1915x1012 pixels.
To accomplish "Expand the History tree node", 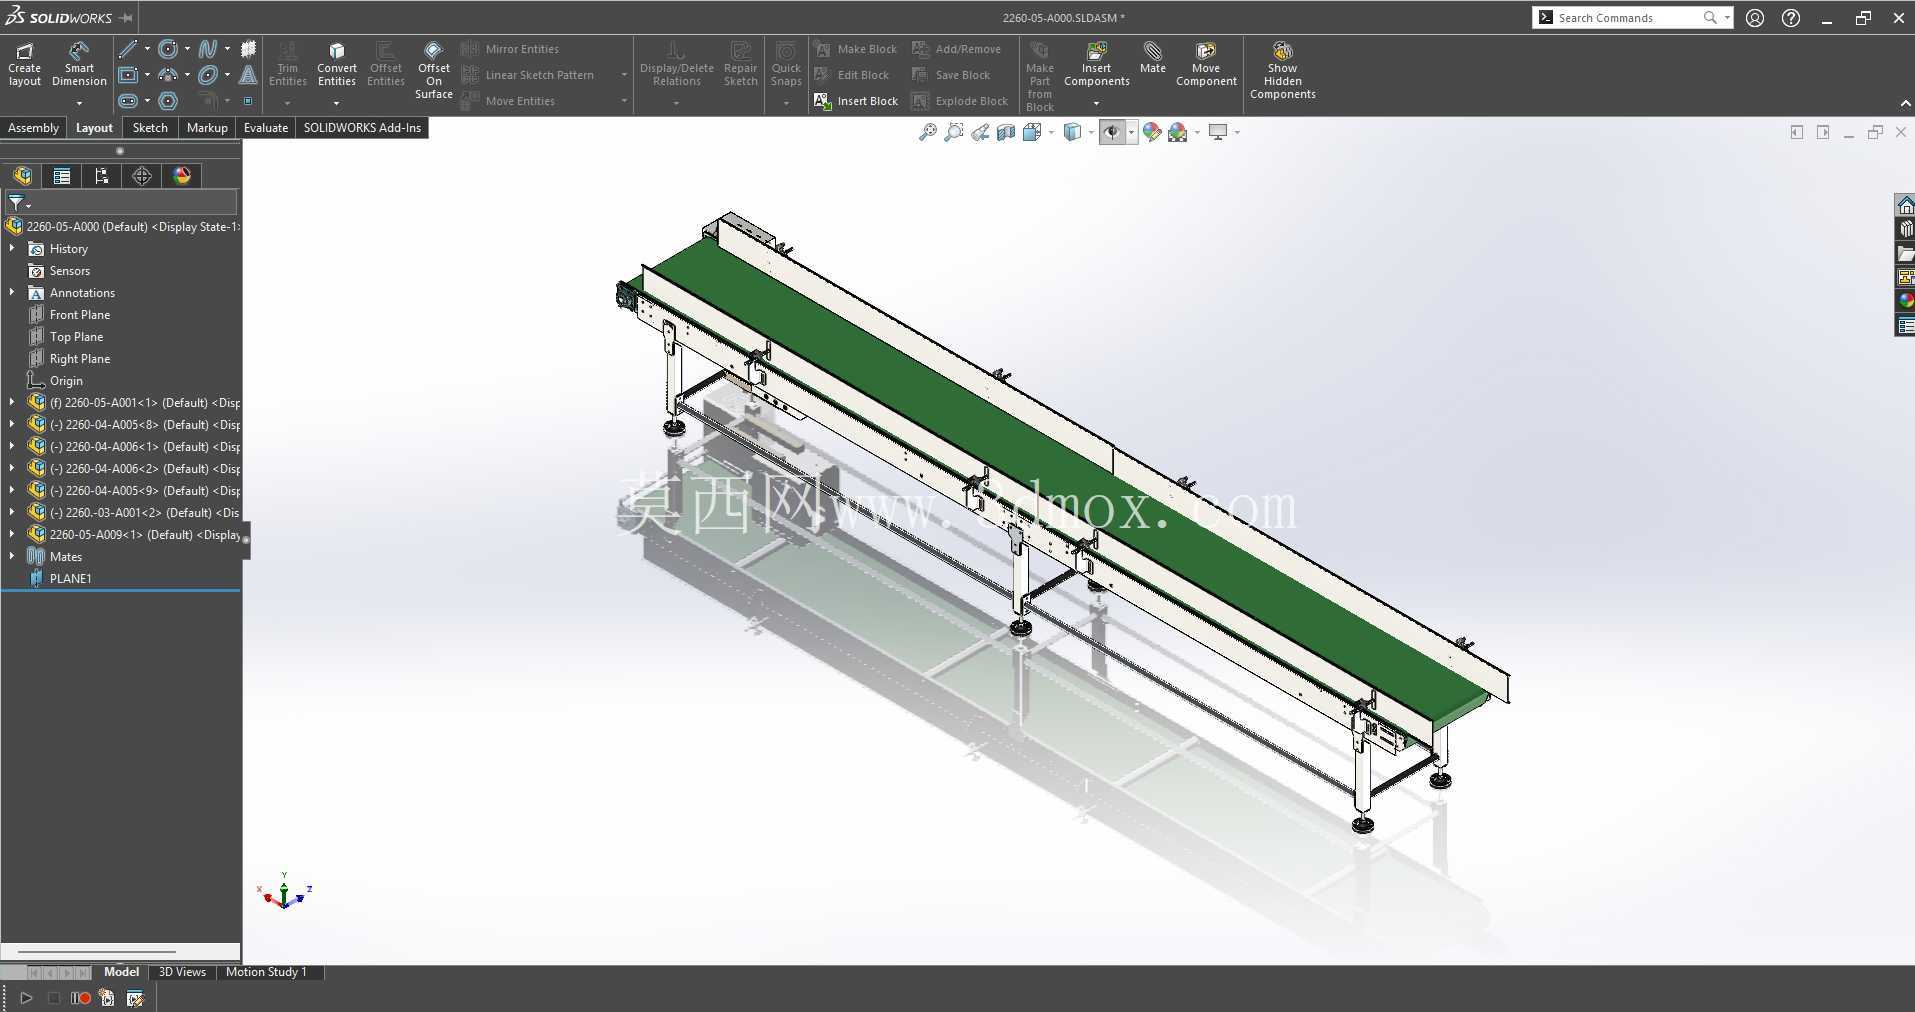I will 12,248.
